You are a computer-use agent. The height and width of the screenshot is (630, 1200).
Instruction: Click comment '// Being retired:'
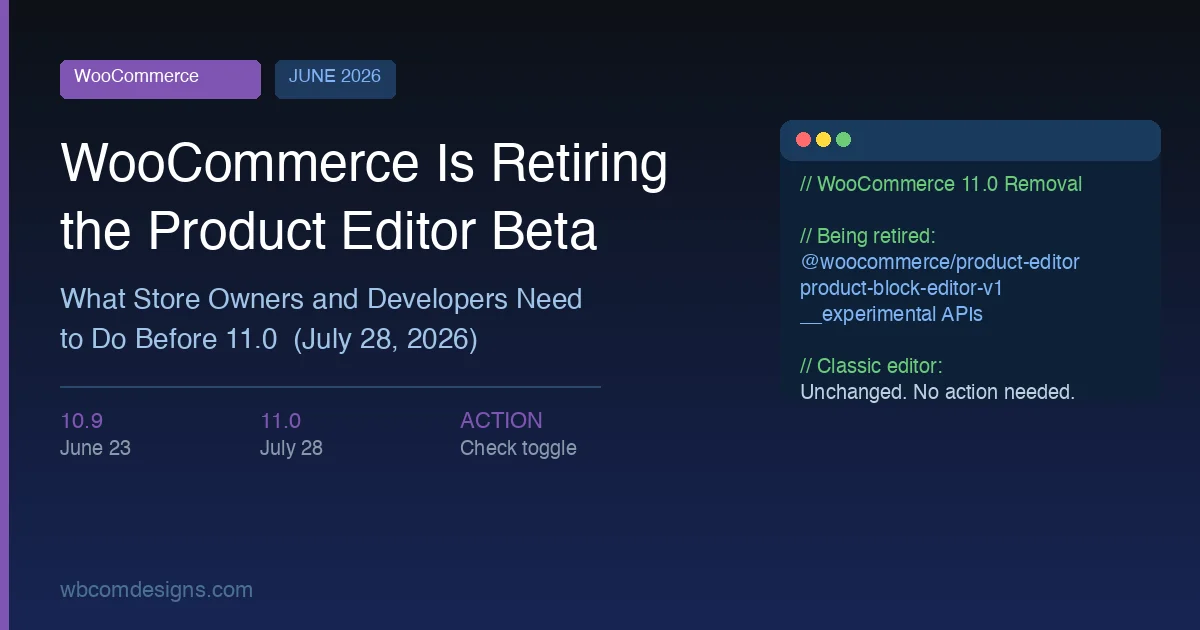[x=868, y=237]
